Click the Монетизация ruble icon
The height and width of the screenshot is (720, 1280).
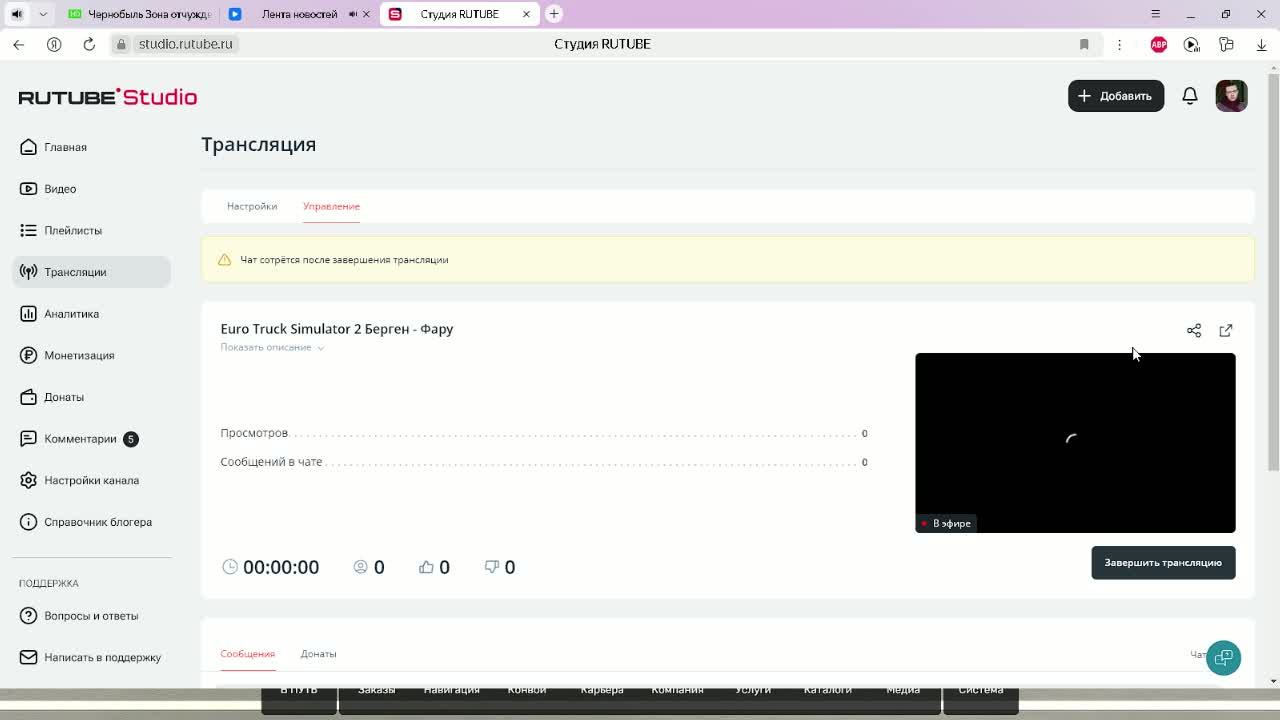click(x=28, y=355)
